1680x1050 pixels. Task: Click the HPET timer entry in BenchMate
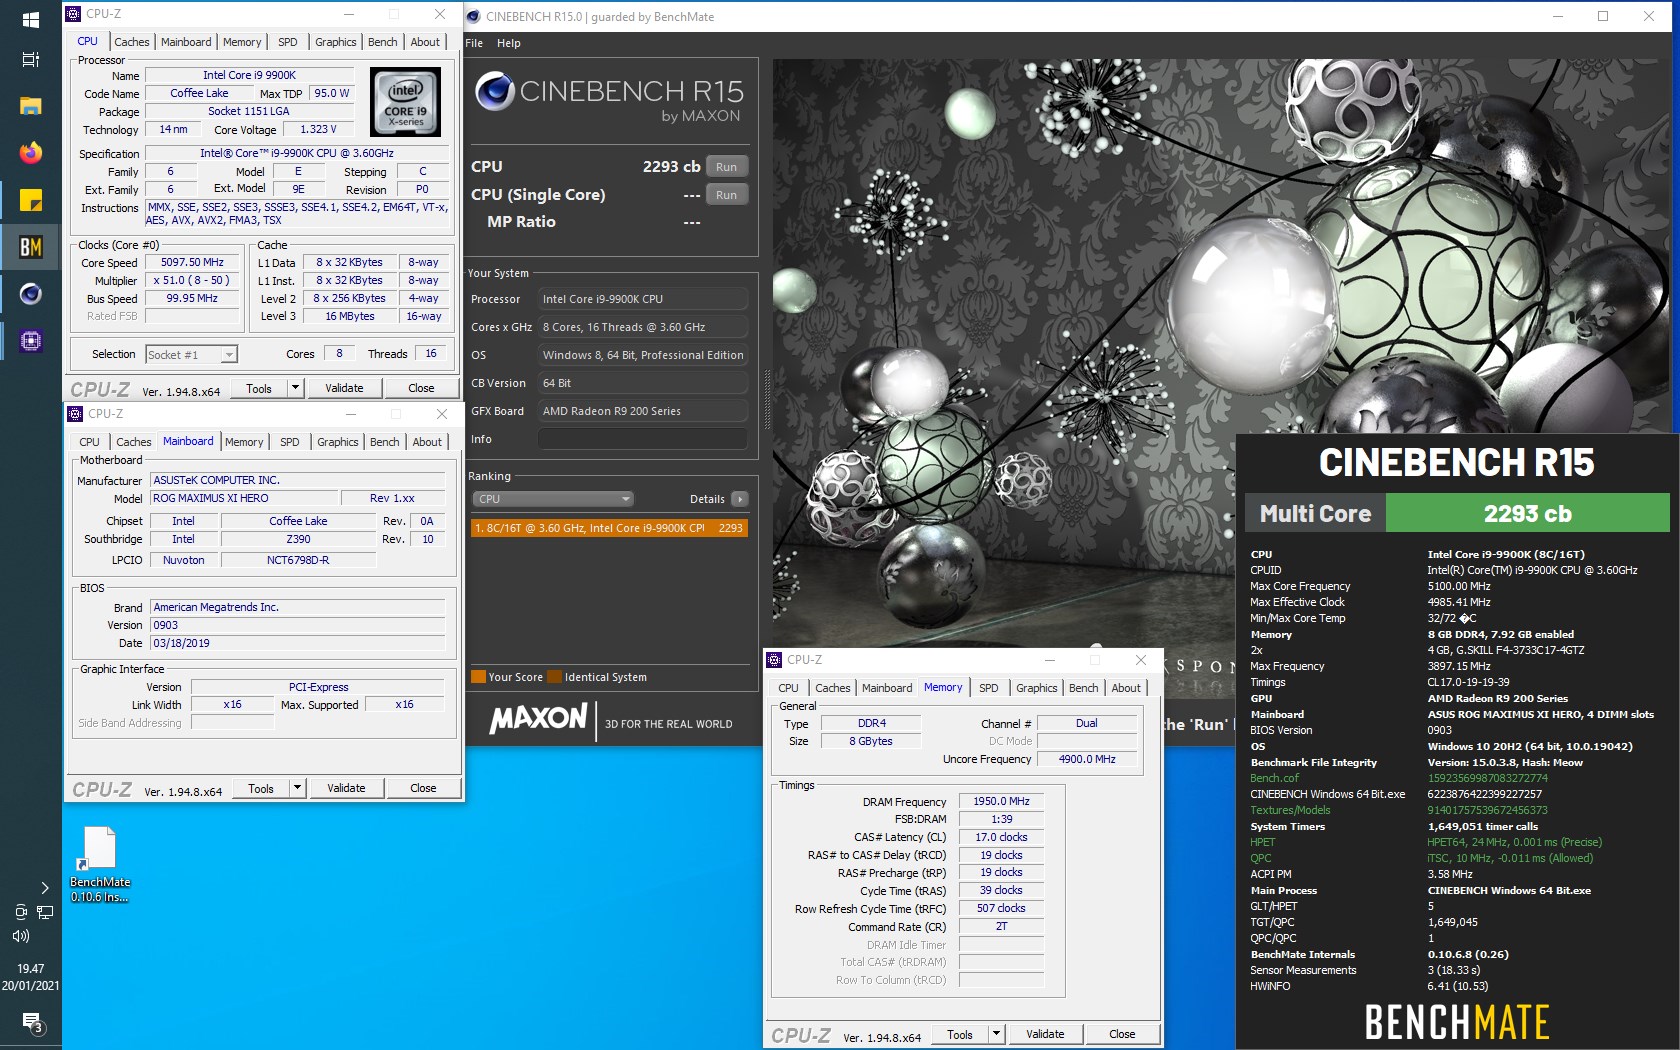click(1262, 842)
